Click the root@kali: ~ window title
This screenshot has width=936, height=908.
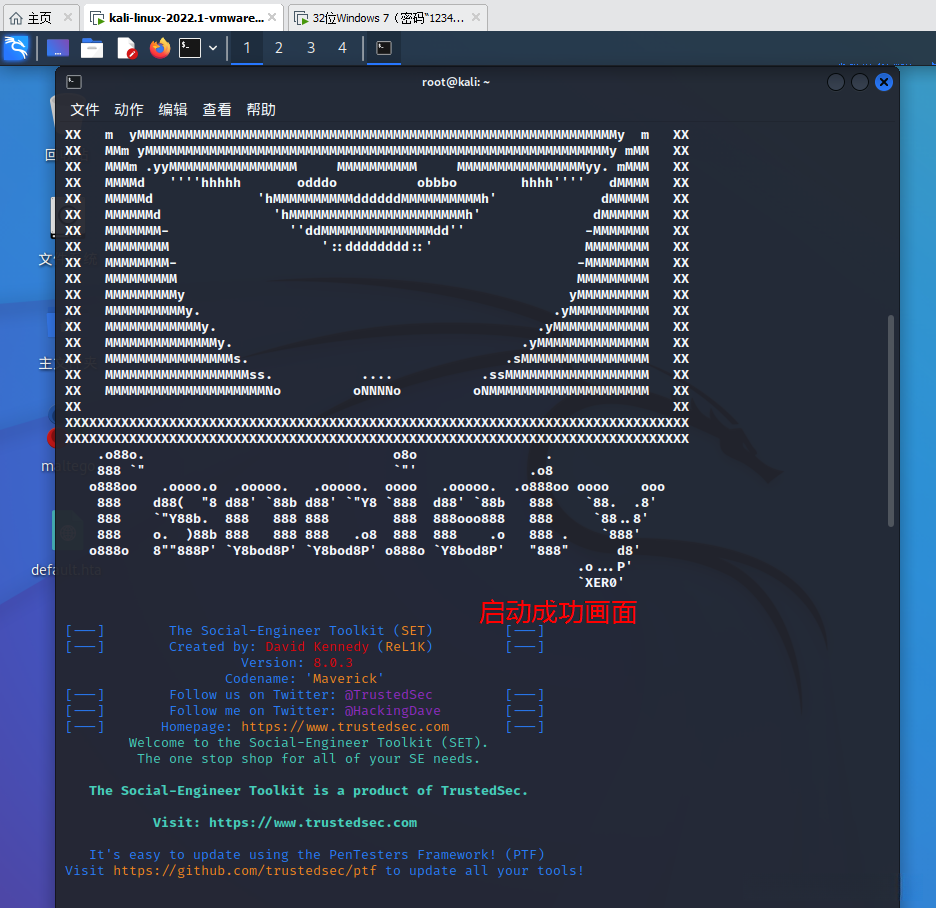pyautogui.click(x=455, y=82)
